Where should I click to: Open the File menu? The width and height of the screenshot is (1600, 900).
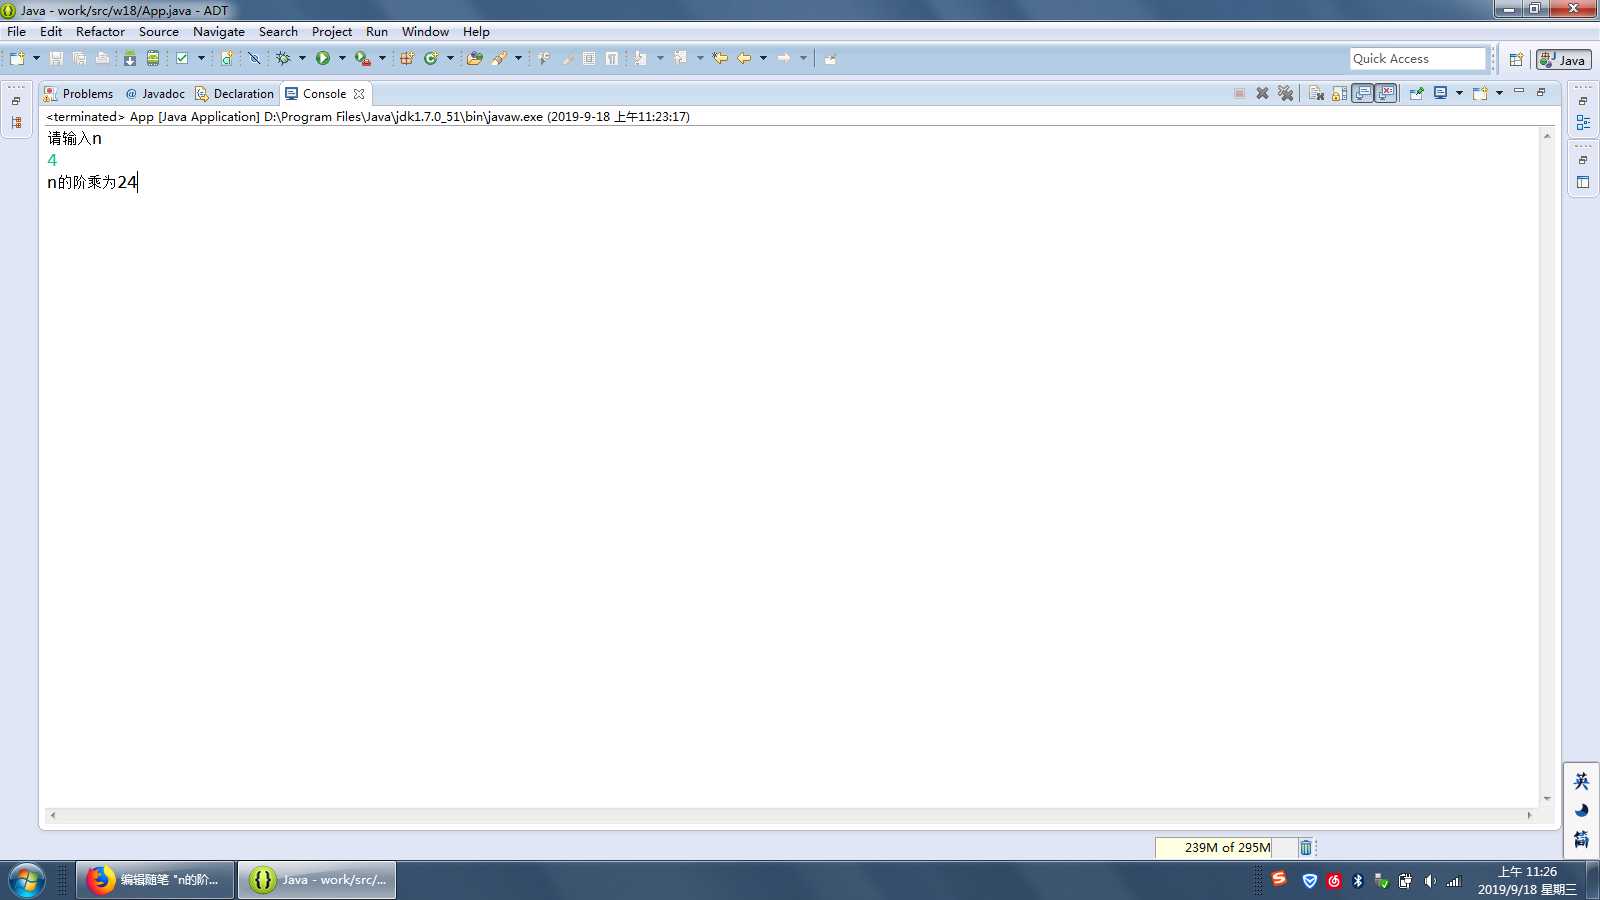[17, 31]
